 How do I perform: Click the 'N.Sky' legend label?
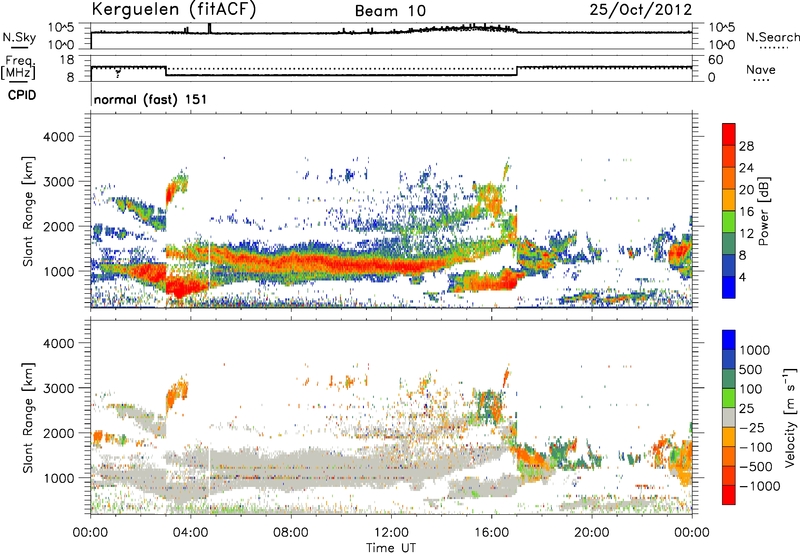tap(19, 37)
